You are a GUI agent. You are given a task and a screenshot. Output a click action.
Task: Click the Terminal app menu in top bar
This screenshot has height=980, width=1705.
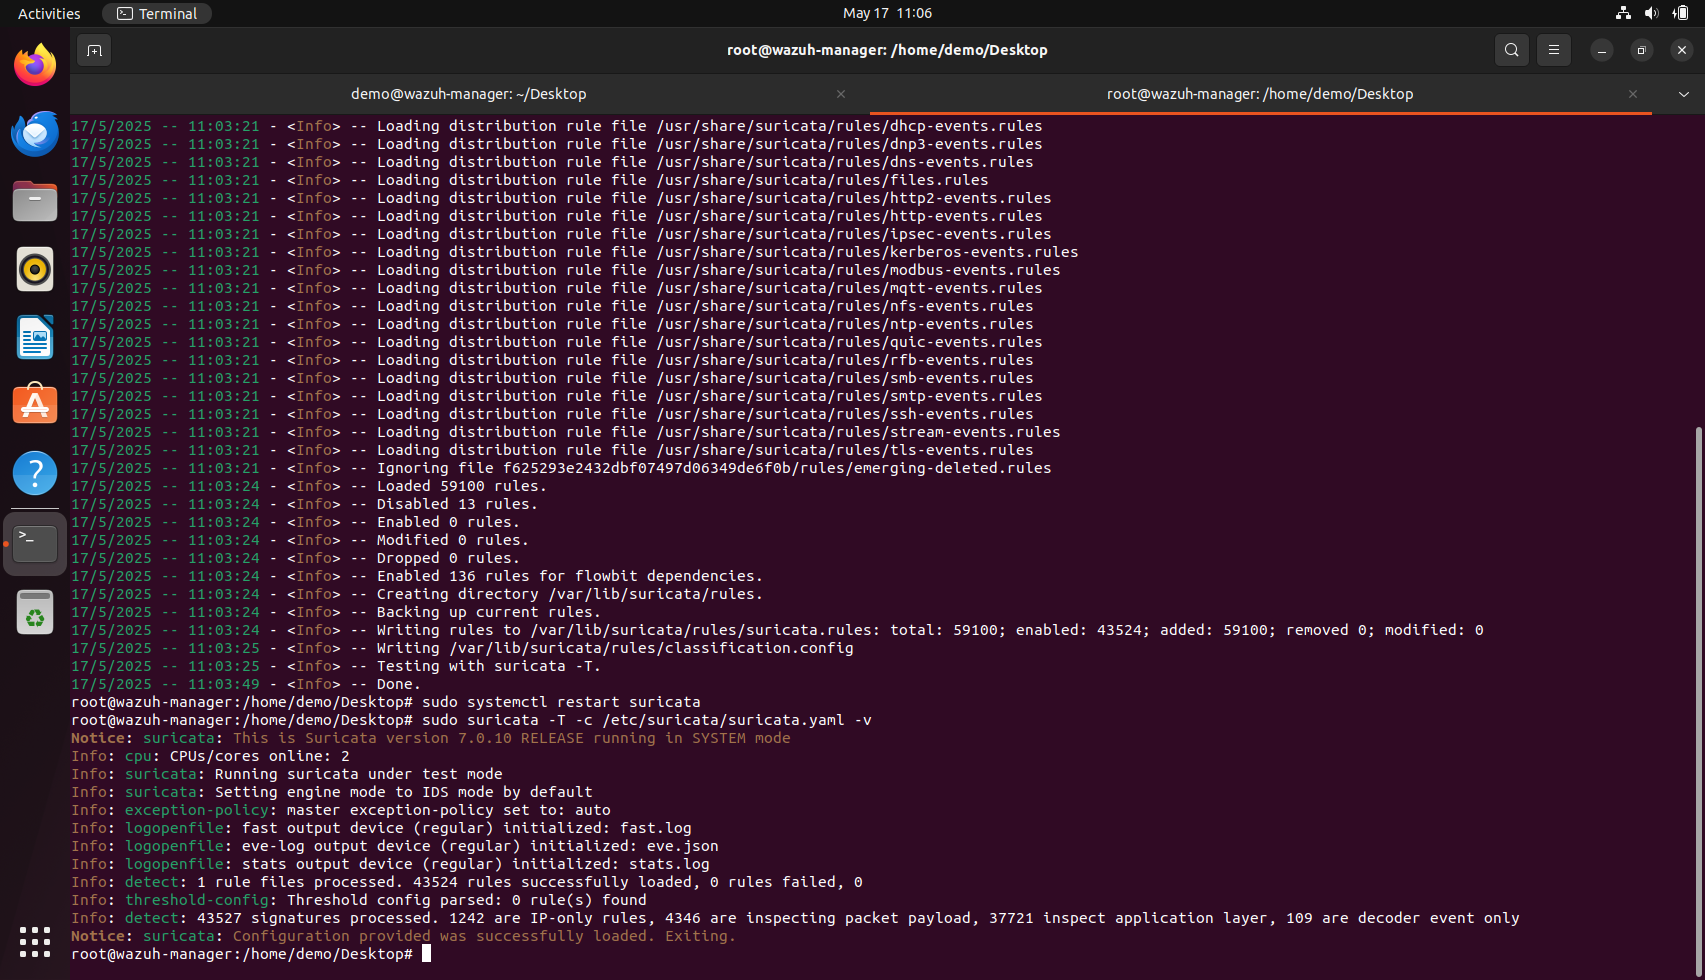pyautogui.click(x=157, y=13)
